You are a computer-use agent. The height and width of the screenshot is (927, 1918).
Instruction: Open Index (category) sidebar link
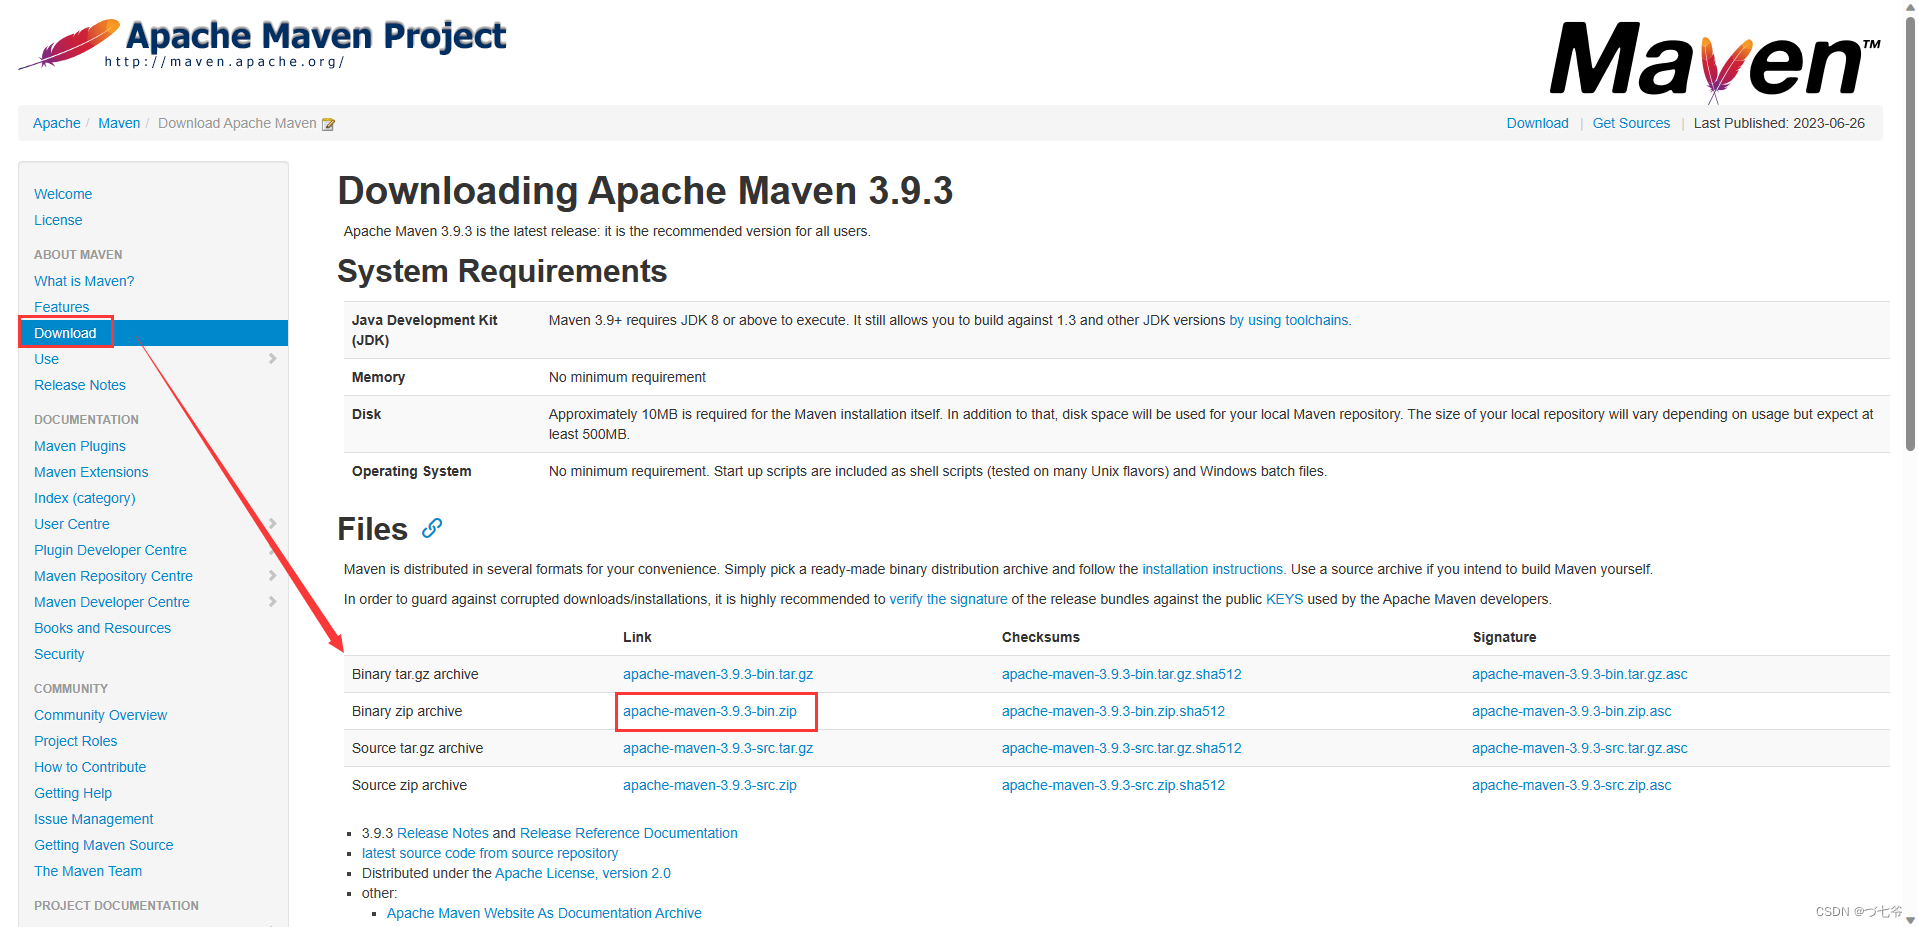(85, 498)
